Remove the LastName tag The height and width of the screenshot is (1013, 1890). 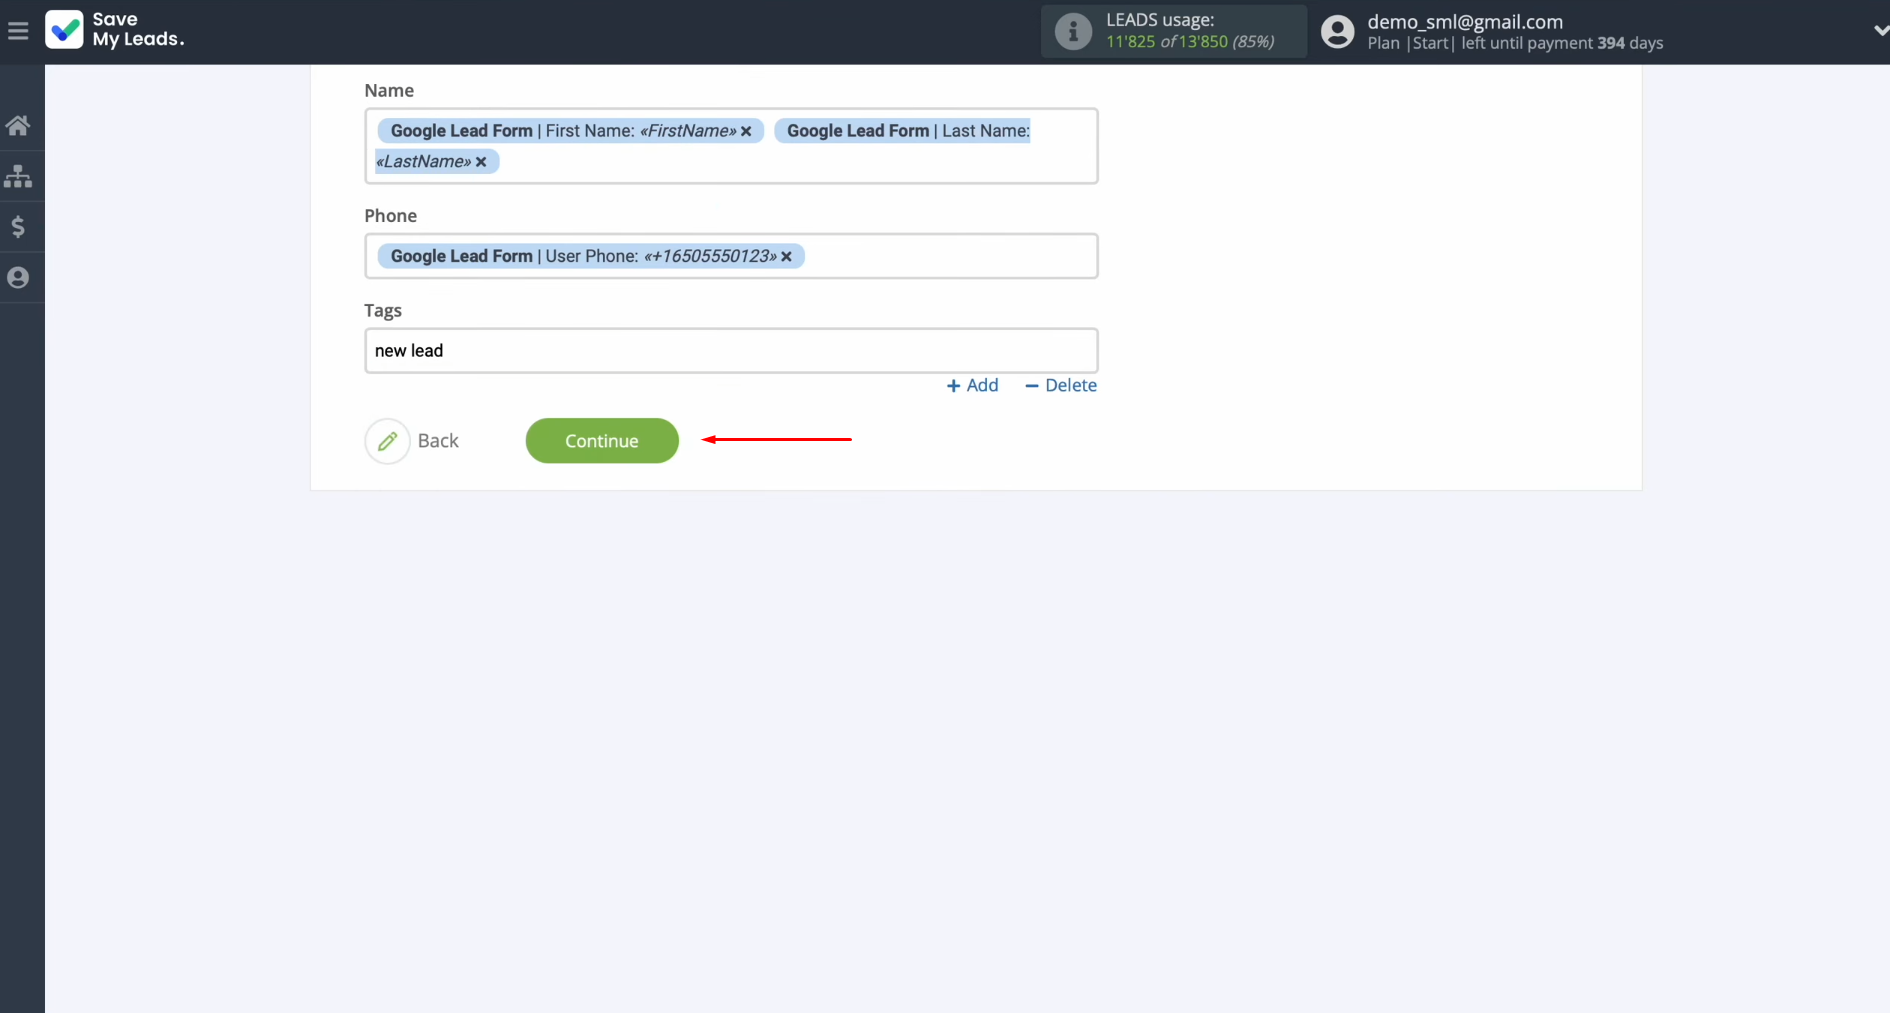tap(481, 162)
